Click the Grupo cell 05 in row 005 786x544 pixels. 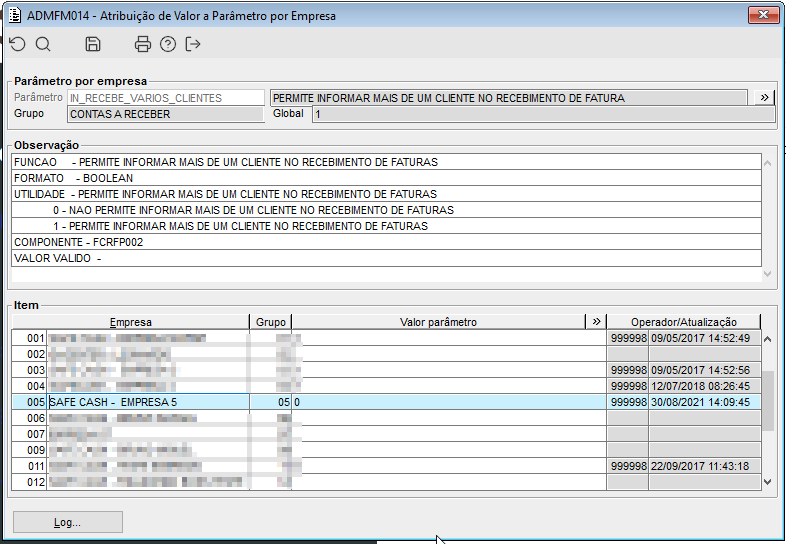coord(271,402)
